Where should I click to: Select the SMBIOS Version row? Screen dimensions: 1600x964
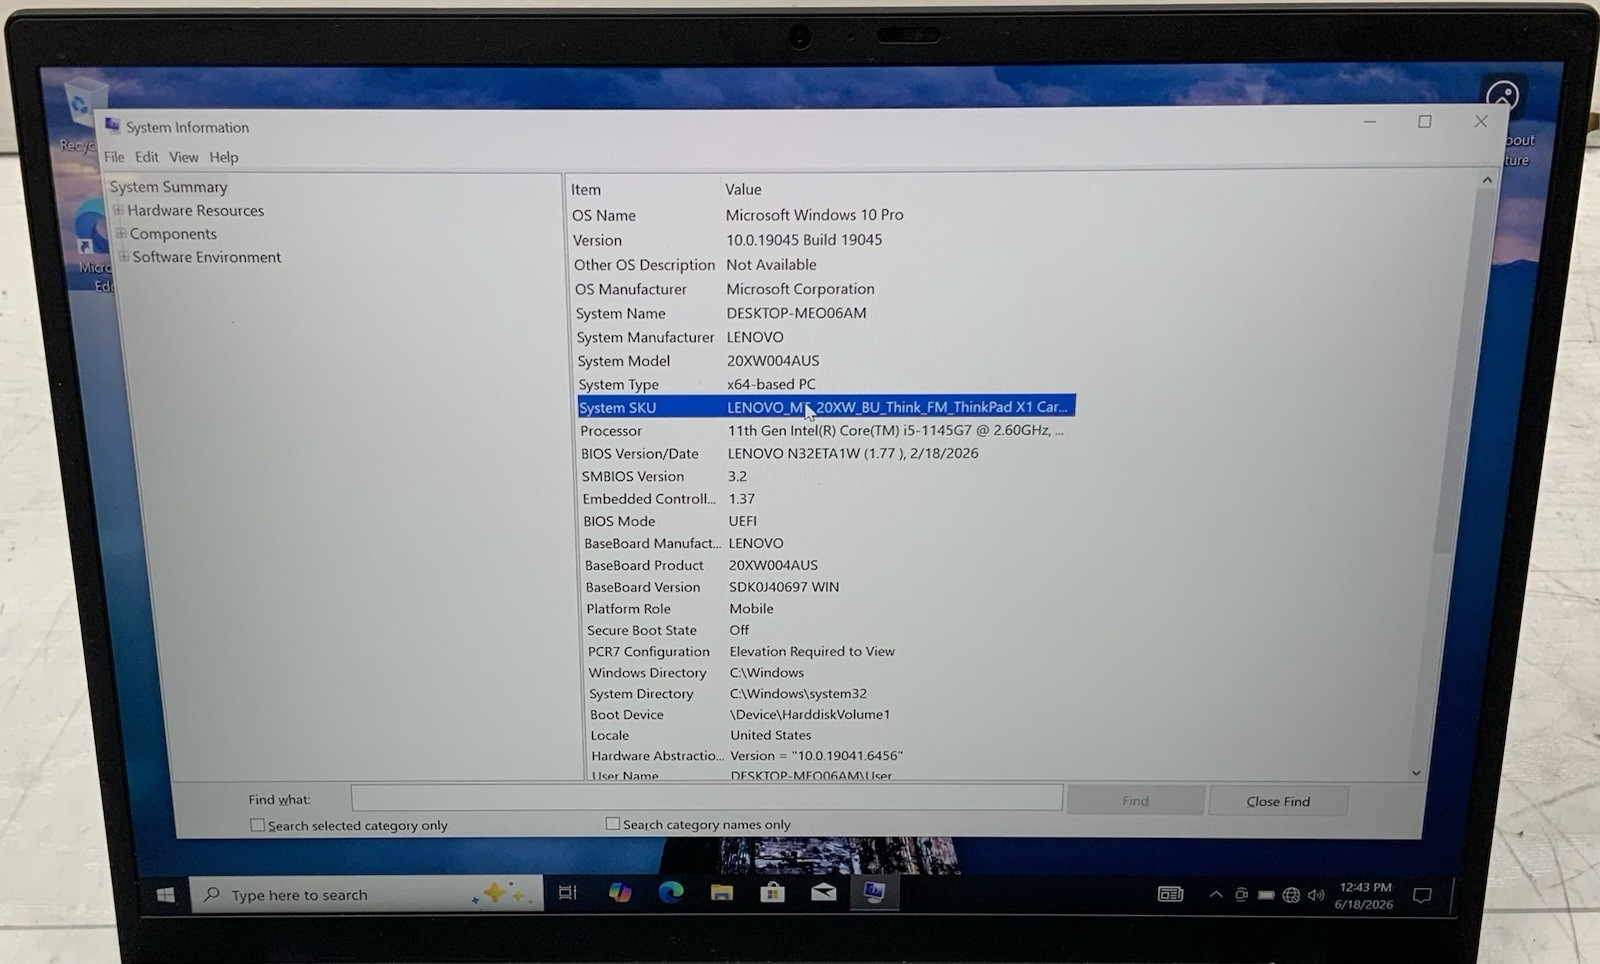[665, 477]
